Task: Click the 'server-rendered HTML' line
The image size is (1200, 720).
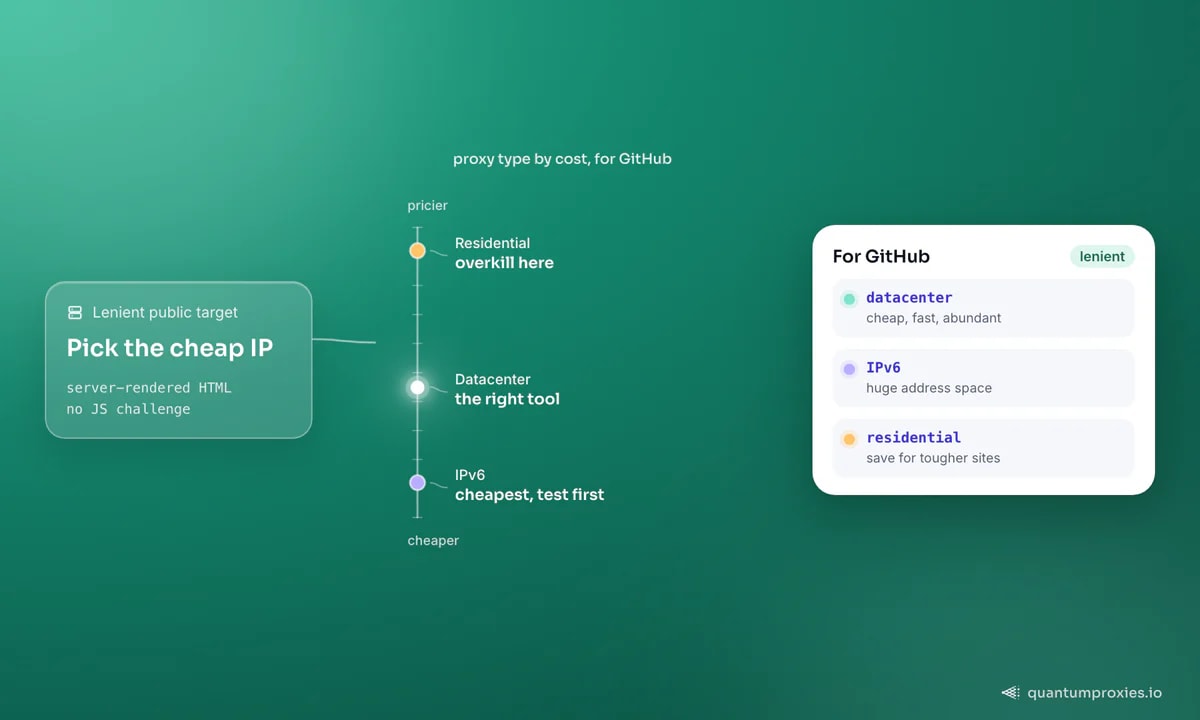Action: 149,387
